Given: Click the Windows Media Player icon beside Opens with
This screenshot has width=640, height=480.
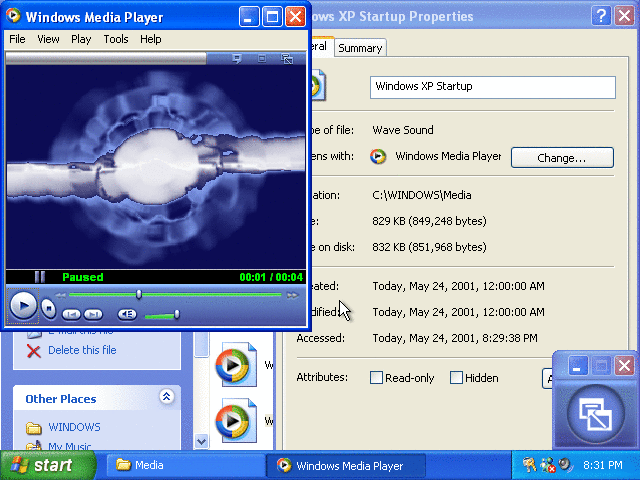Looking at the screenshot, I should (x=378, y=156).
